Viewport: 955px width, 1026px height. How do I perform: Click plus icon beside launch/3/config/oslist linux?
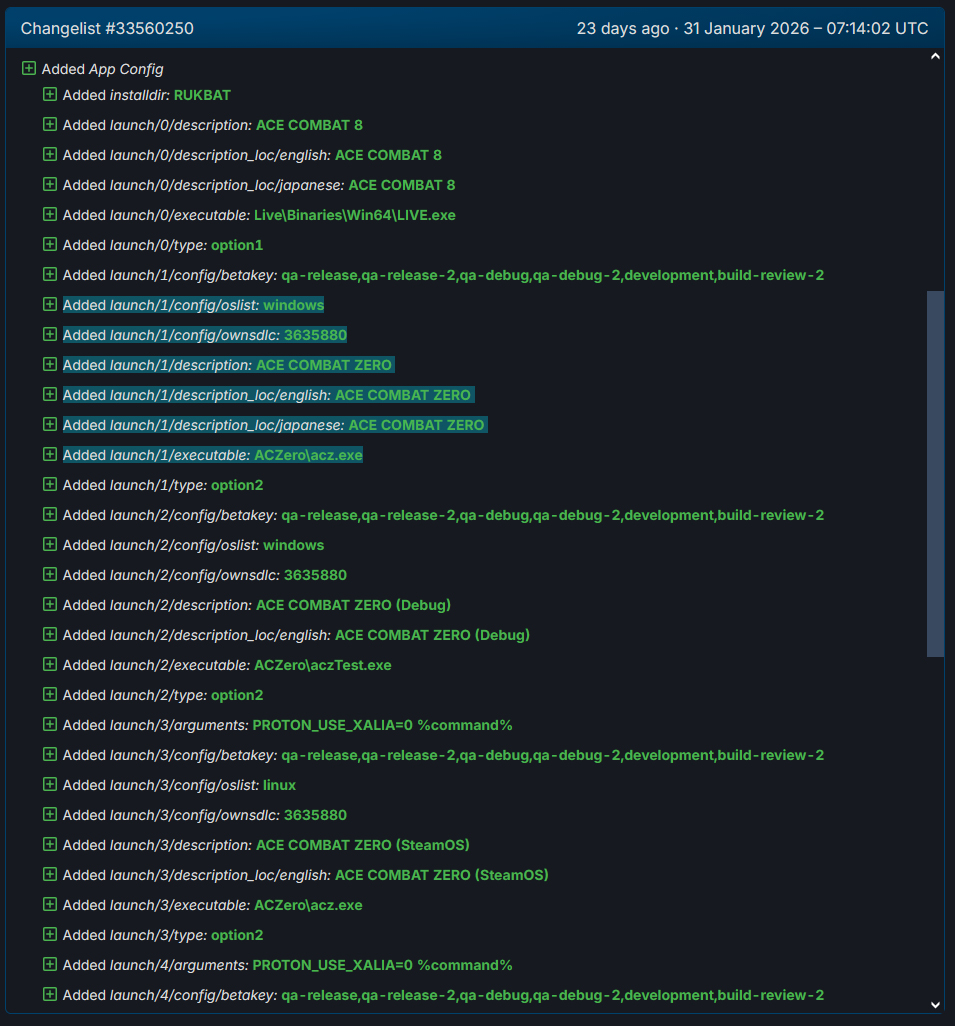click(x=50, y=784)
